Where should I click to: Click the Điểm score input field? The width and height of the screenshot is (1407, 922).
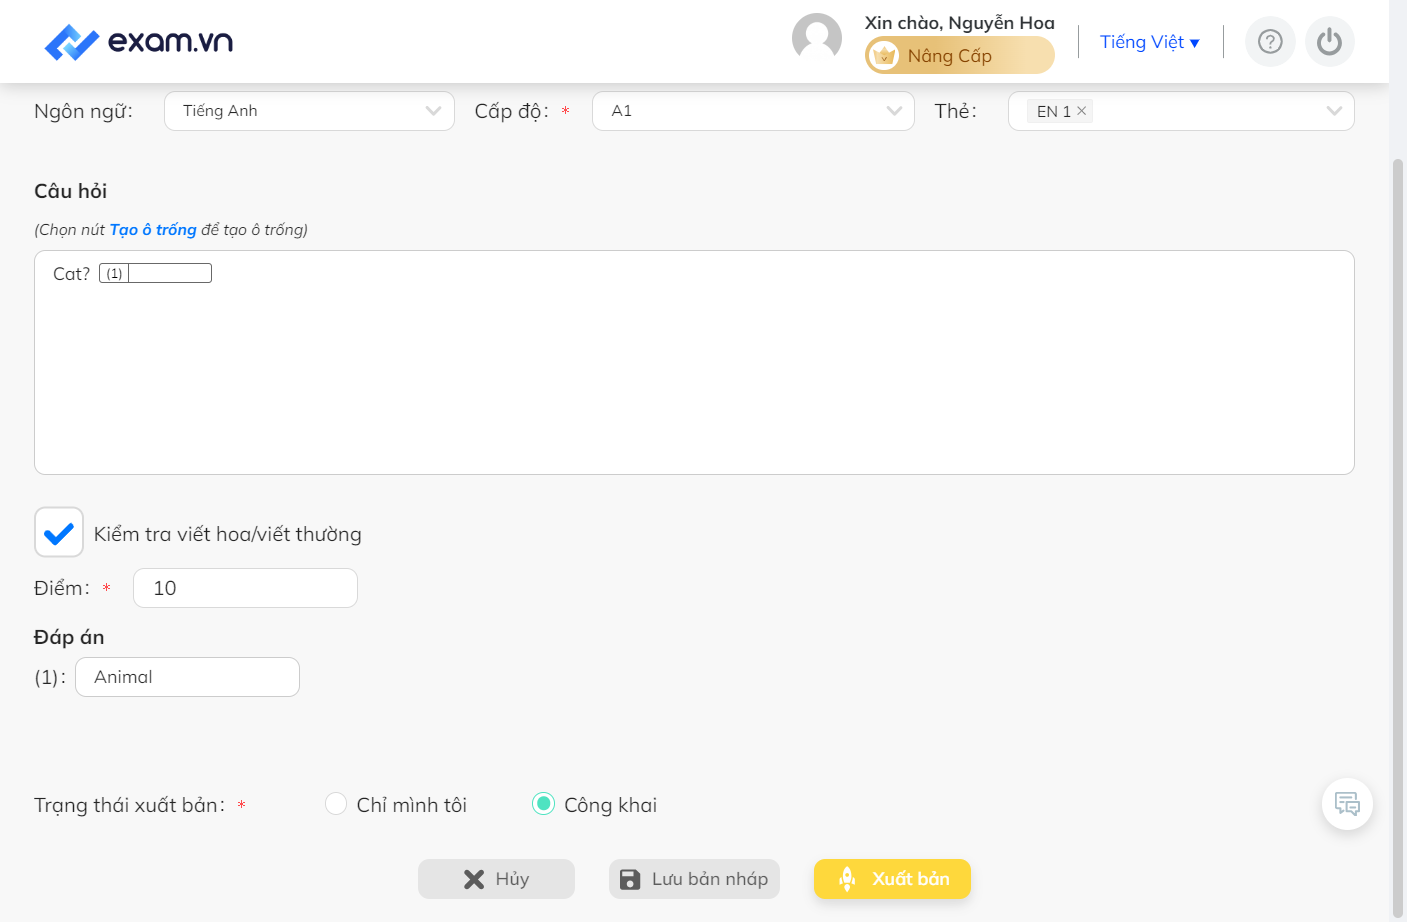245,588
